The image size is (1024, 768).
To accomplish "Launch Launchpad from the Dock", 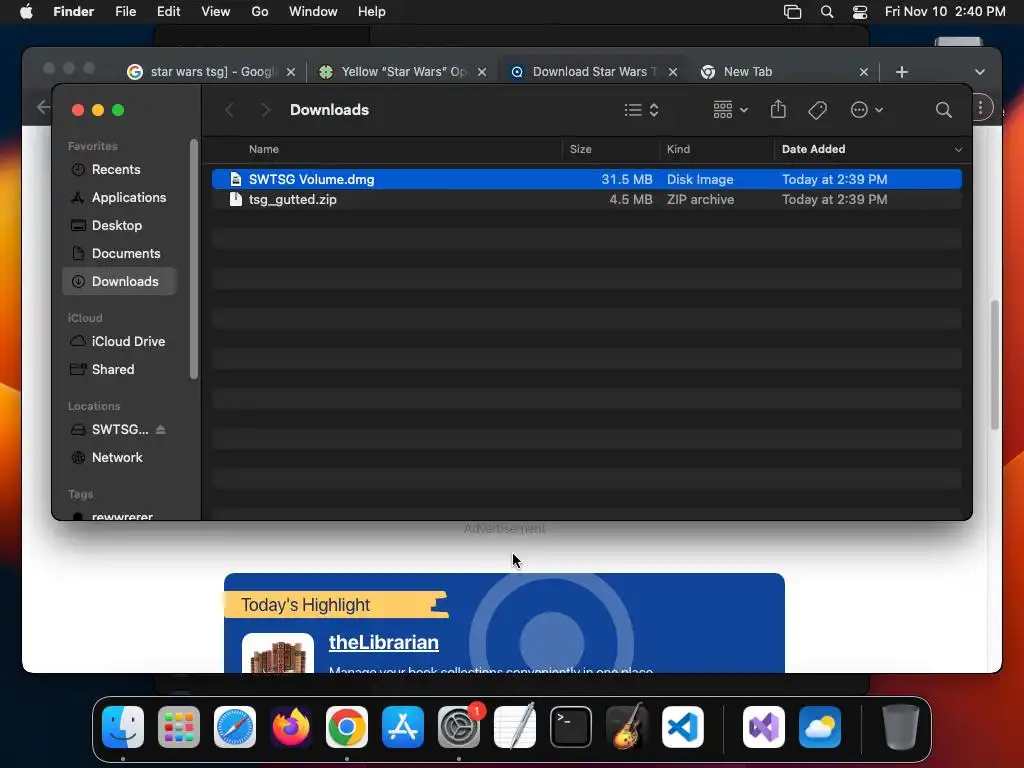I will pos(179,727).
